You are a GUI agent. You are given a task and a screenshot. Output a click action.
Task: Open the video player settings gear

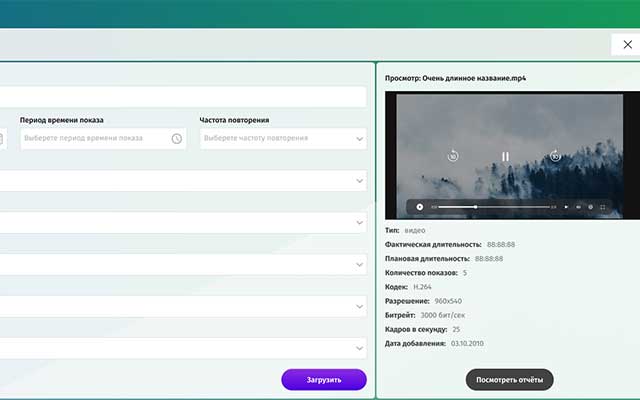click(x=591, y=207)
